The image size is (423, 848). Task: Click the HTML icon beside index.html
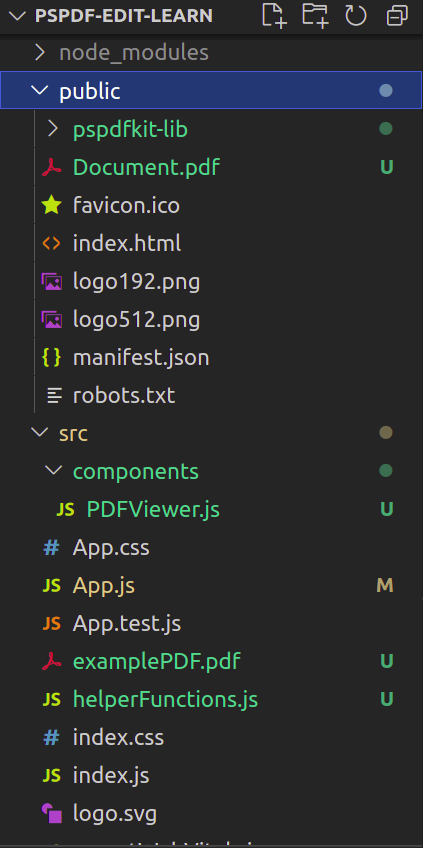point(51,243)
